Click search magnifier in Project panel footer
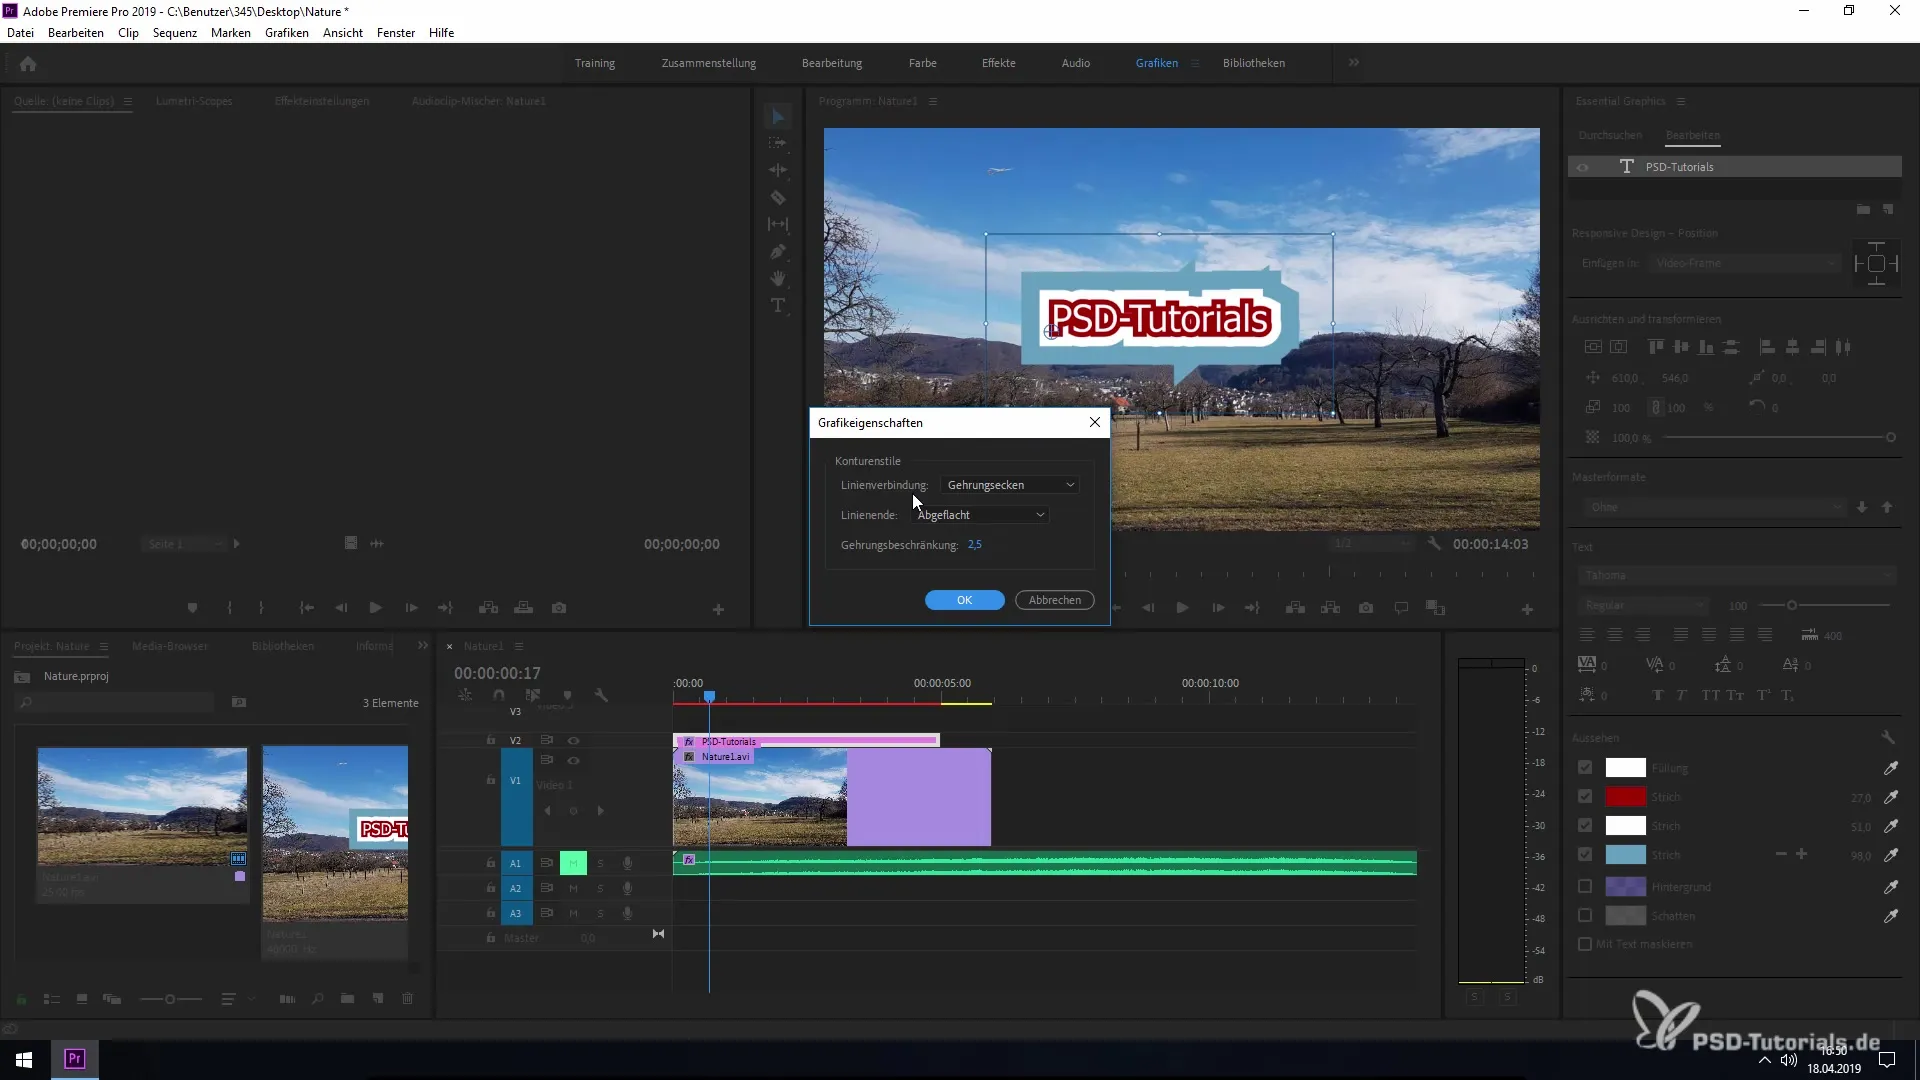This screenshot has height=1080, width=1920. [317, 999]
